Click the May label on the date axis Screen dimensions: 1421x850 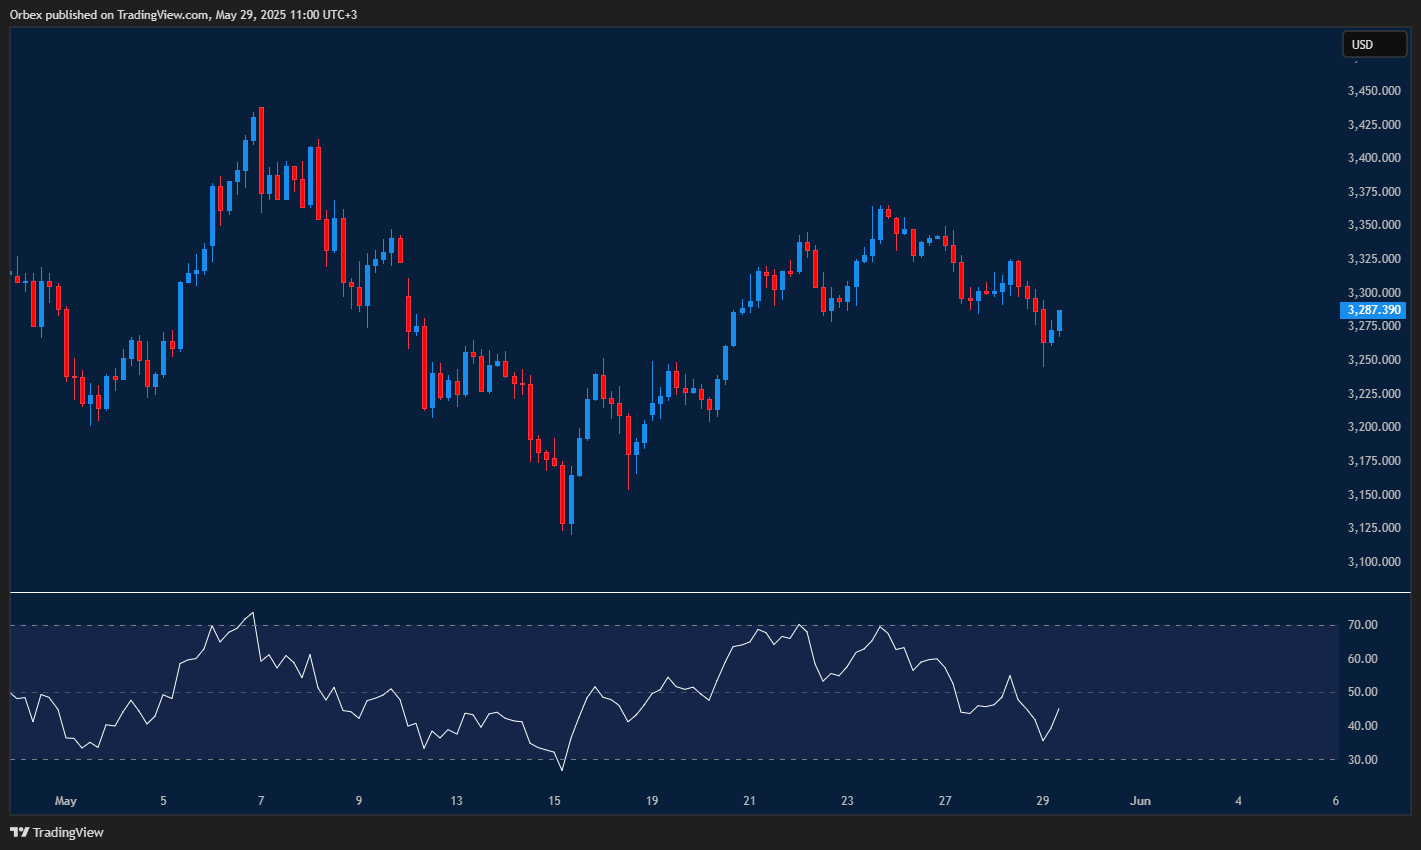click(x=66, y=800)
